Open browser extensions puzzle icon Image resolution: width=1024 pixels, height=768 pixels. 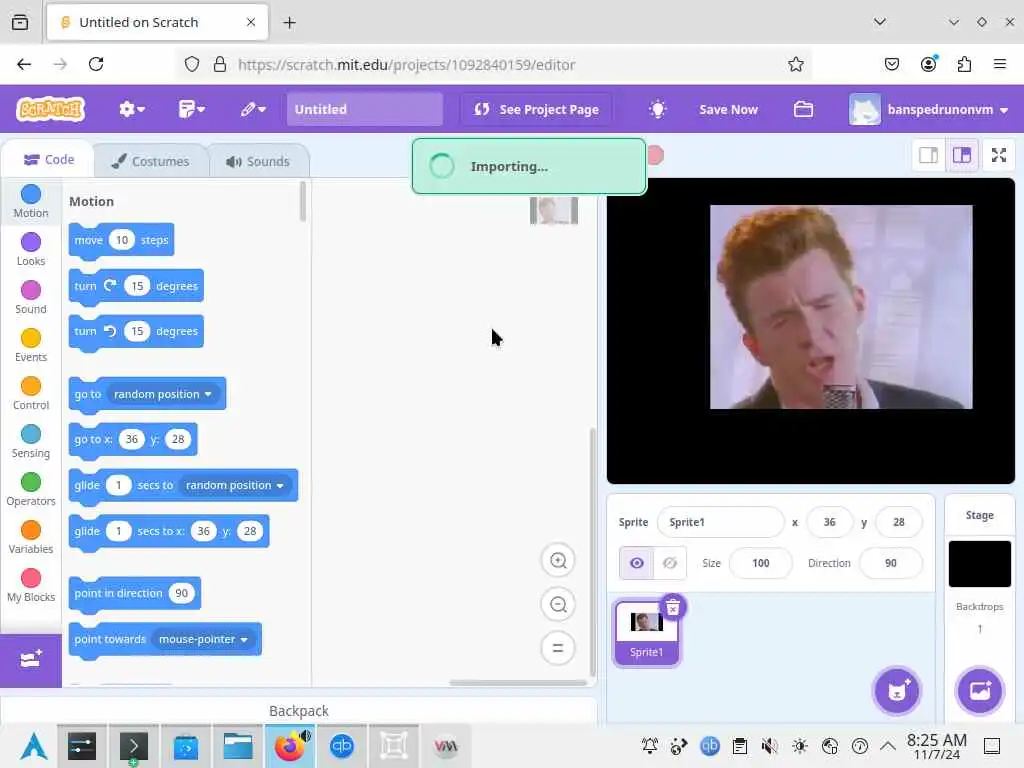click(964, 64)
